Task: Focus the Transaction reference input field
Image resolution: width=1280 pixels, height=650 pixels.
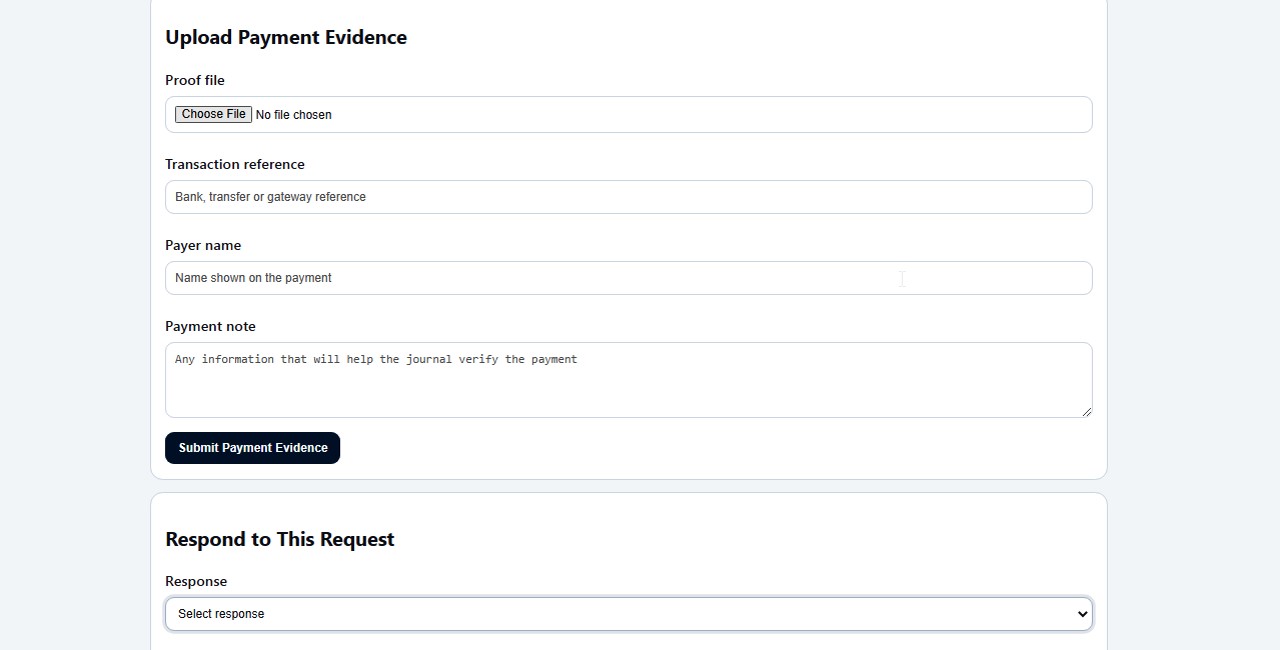Action: point(628,197)
